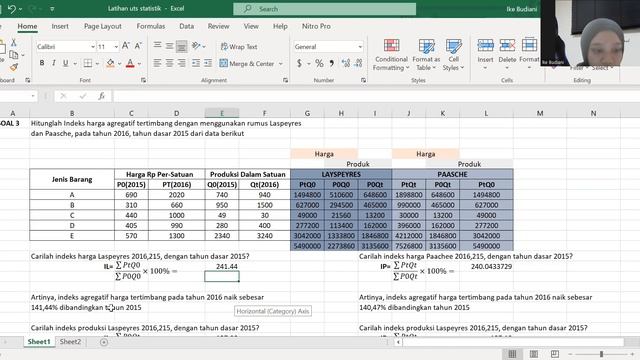
Task: Add a new sheet with plus button
Action: click(x=104, y=342)
